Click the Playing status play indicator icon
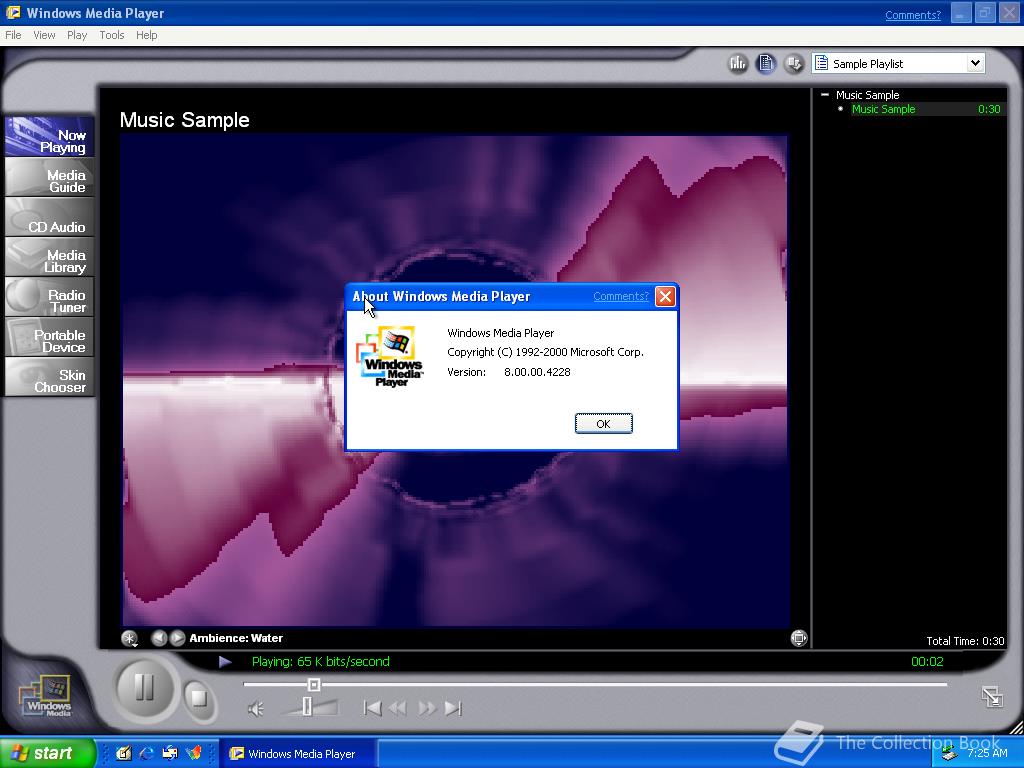Screen dimensions: 1024x768 [225, 662]
